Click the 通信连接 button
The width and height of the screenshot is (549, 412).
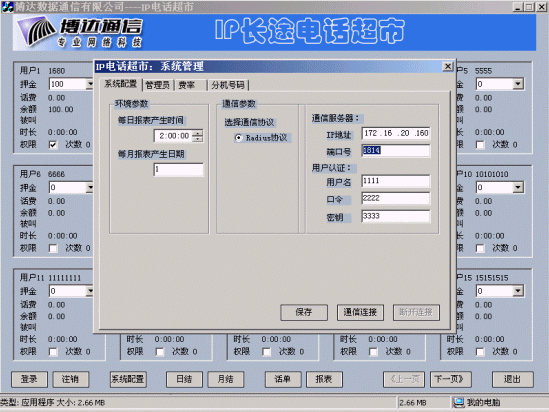[360, 312]
